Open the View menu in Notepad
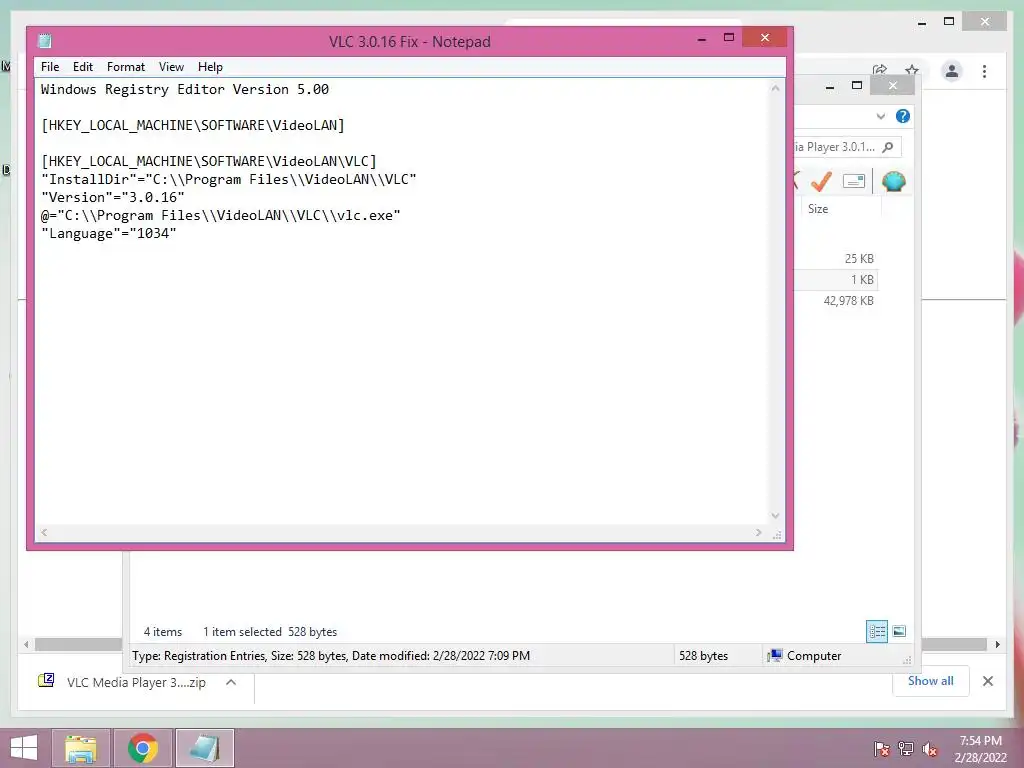The image size is (1024, 768). click(171, 67)
